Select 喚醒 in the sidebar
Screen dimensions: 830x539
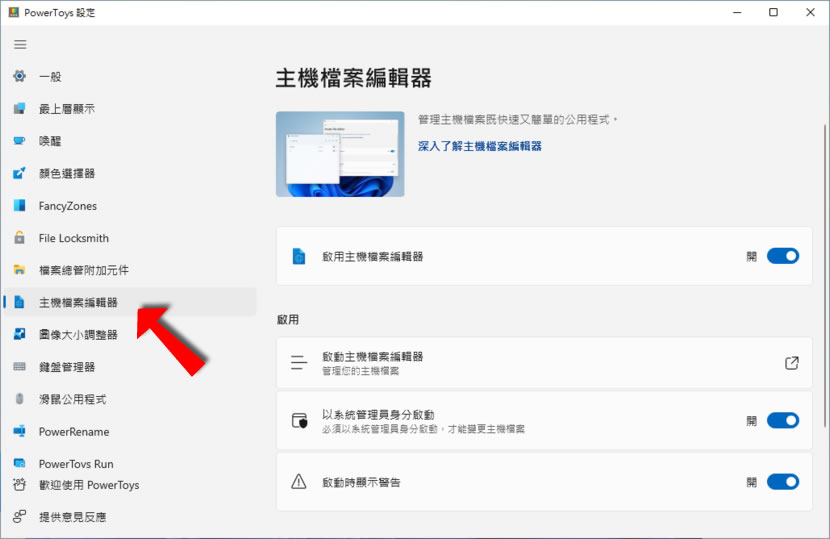[130, 141]
